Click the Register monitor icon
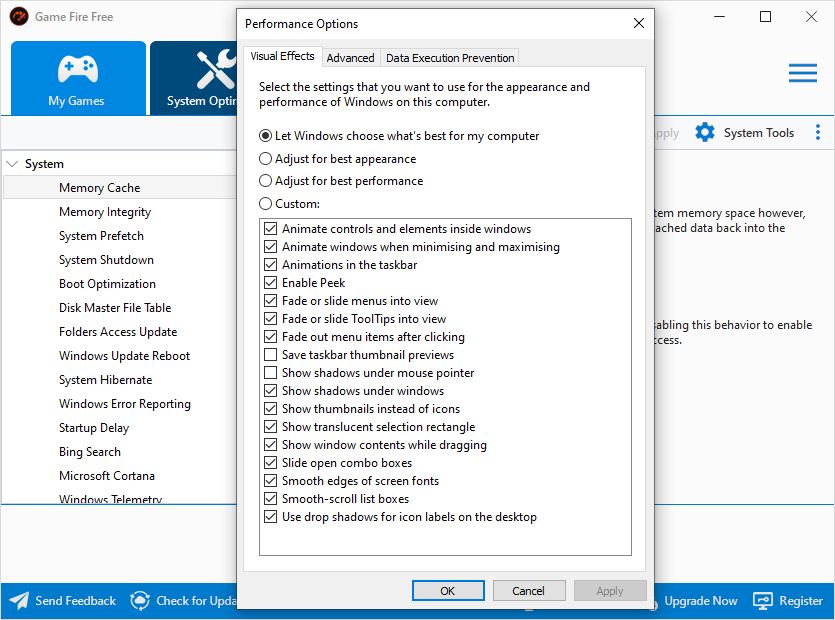 [763, 601]
